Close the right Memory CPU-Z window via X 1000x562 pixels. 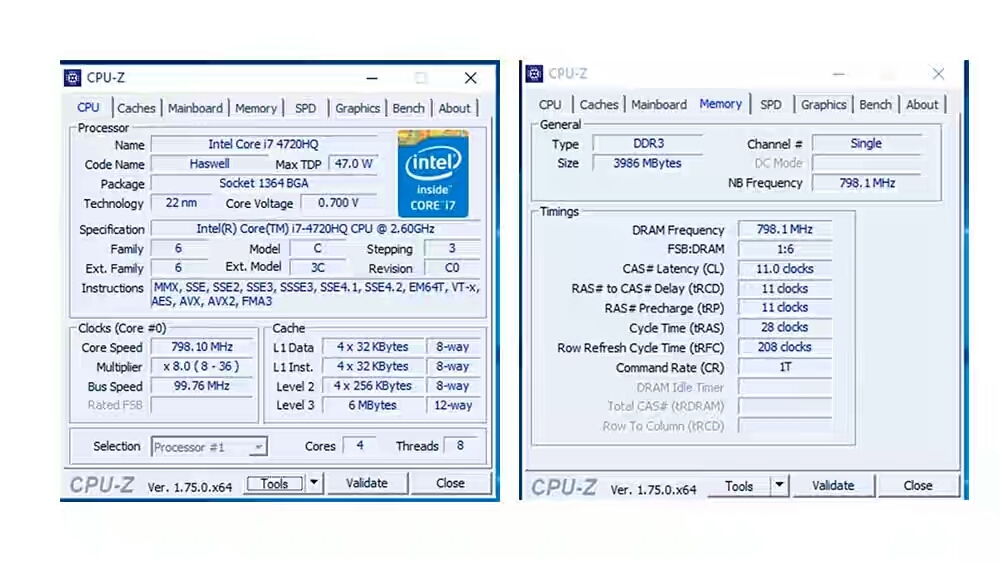click(x=938, y=74)
